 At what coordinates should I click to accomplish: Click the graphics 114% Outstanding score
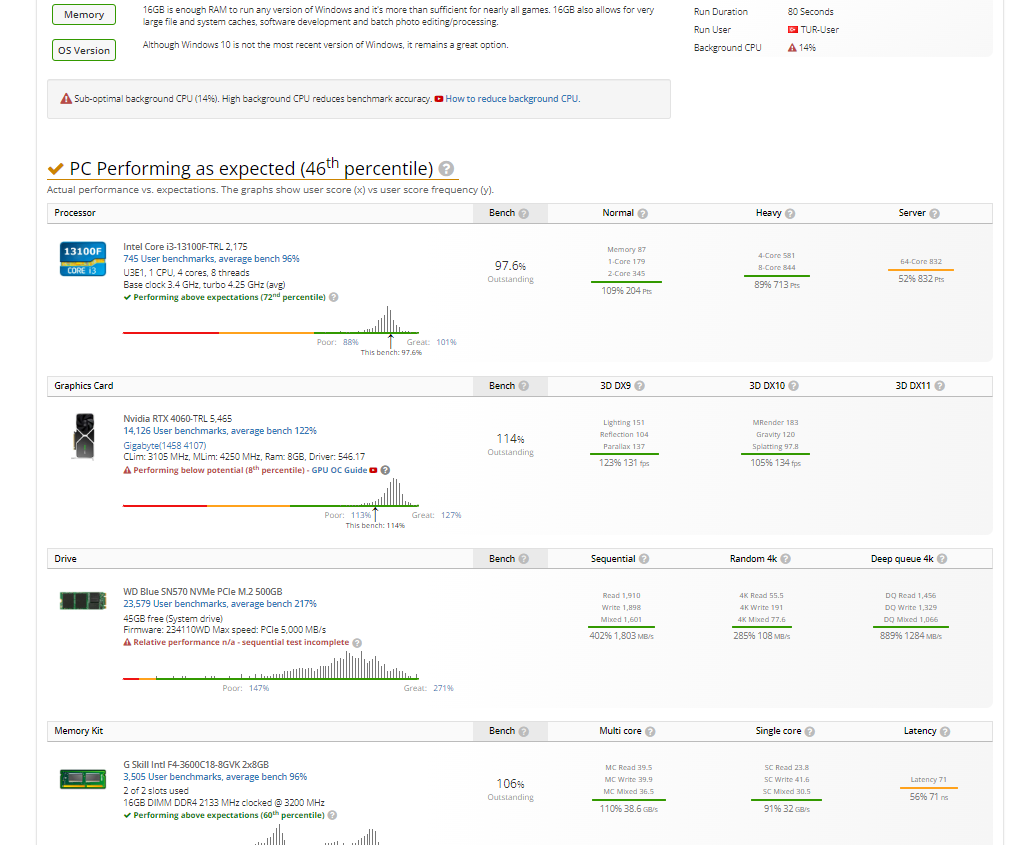511,443
